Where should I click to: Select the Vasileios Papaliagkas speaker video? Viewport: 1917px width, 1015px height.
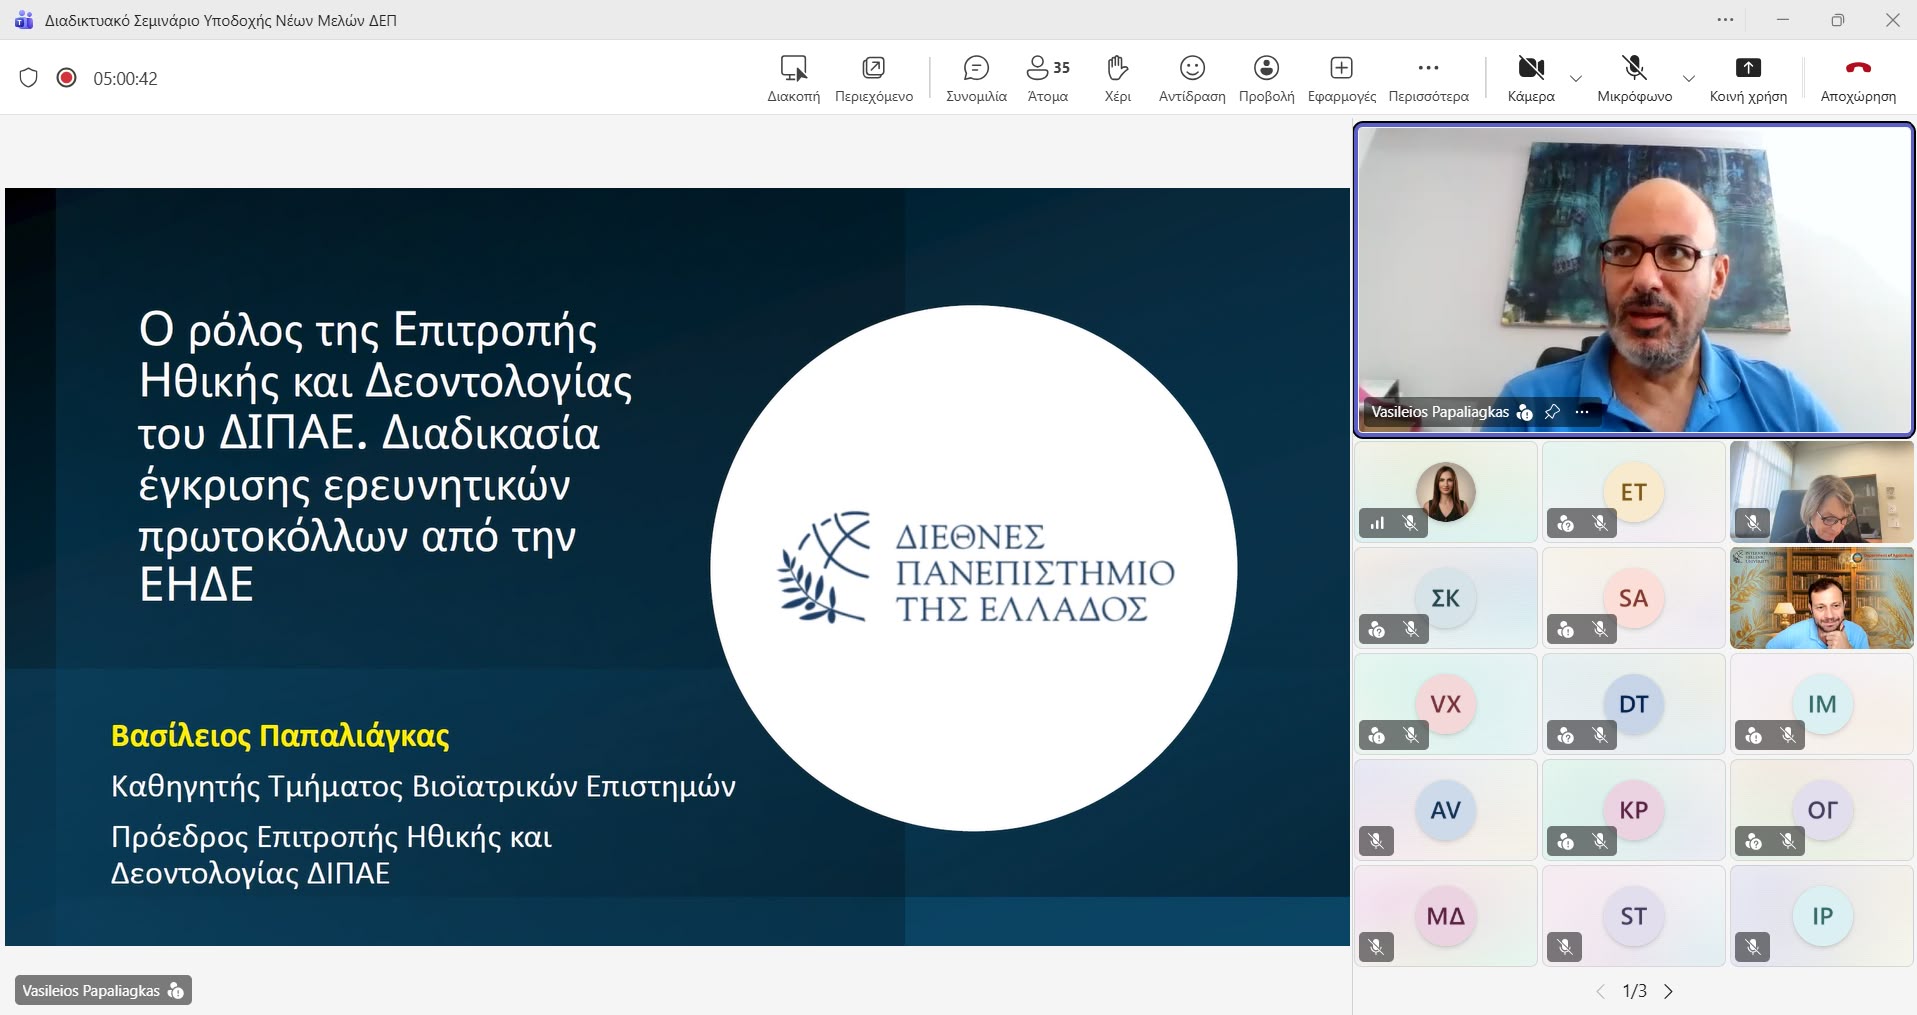click(1634, 280)
